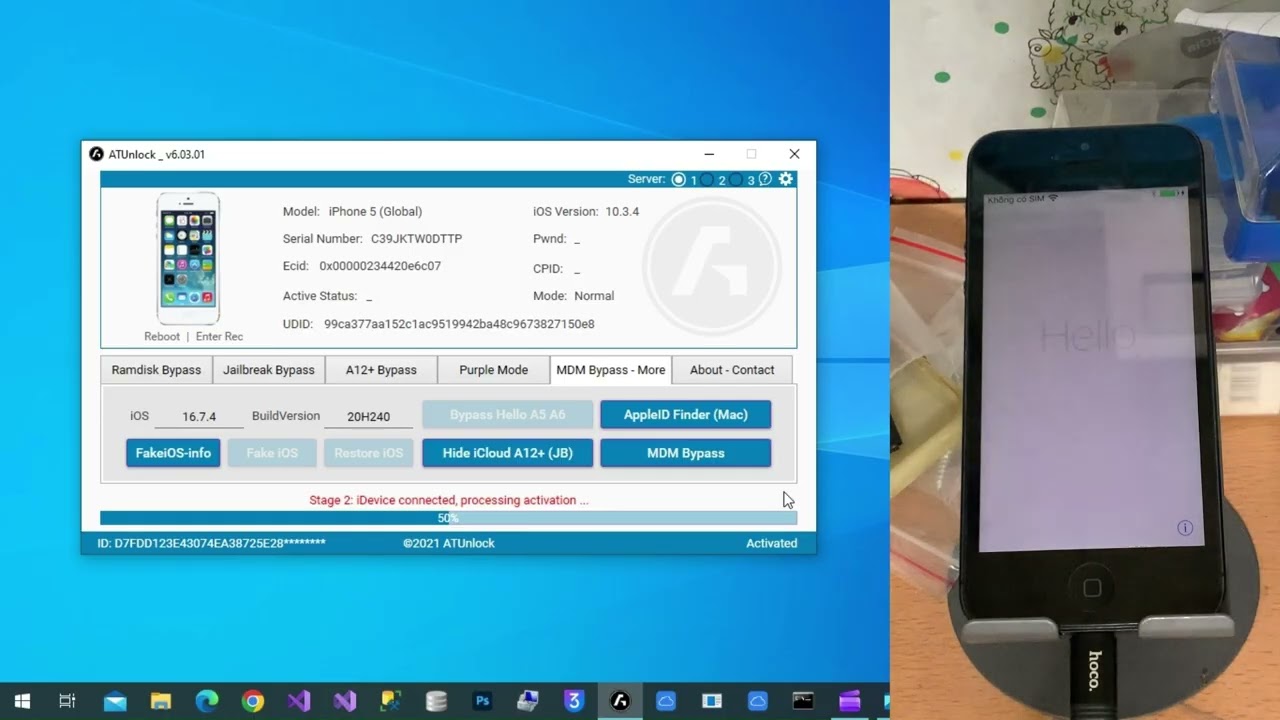1280x720 pixels.
Task: Click the UDID value string
Action: click(x=459, y=324)
